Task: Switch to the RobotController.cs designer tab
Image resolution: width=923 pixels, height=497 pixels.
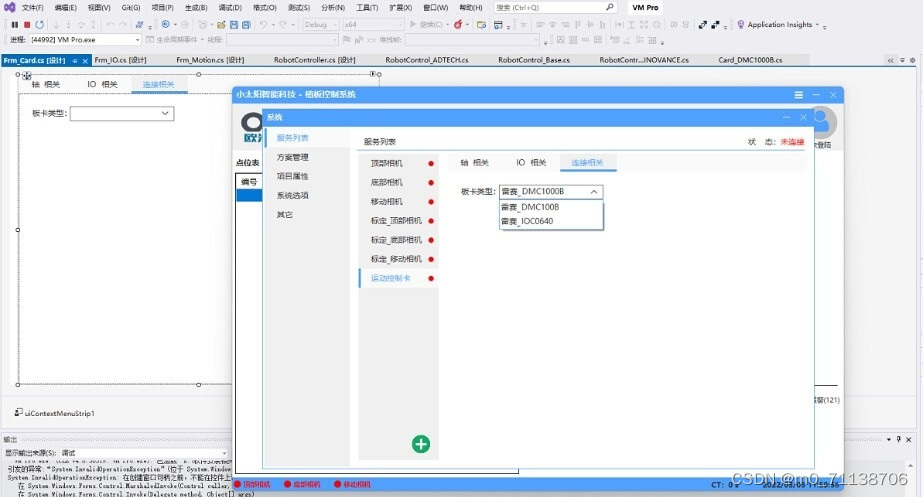Action: coord(314,60)
